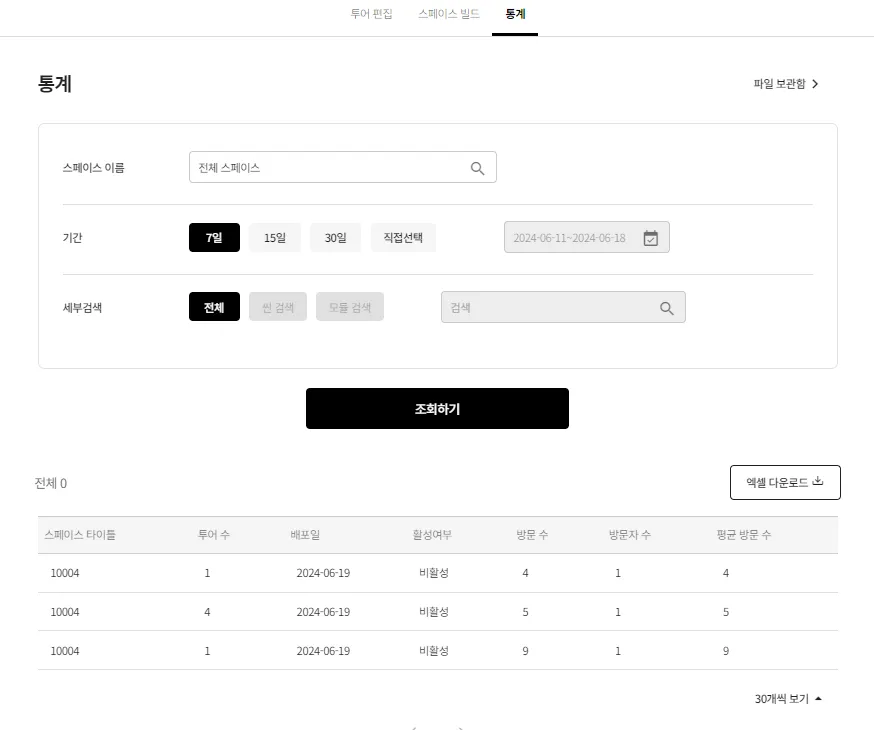
Task: Select 전체 under 세부검색
Action: (214, 306)
